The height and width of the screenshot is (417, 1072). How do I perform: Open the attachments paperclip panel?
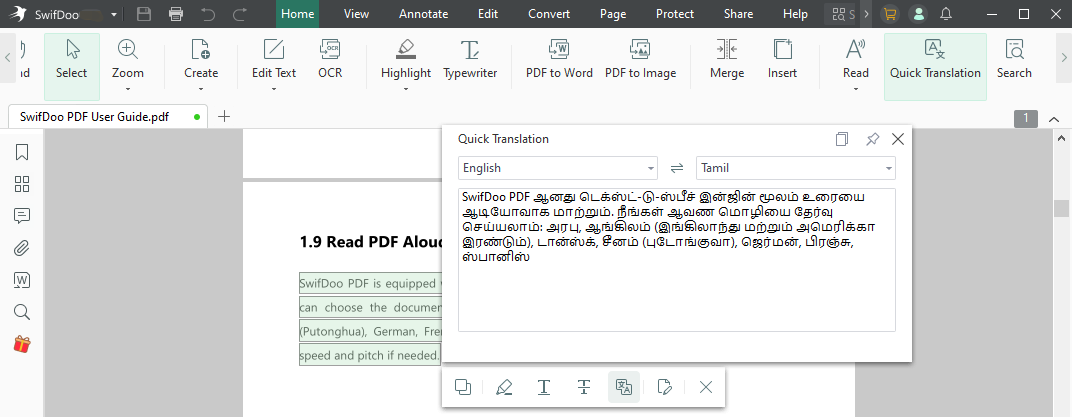coord(22,247)
